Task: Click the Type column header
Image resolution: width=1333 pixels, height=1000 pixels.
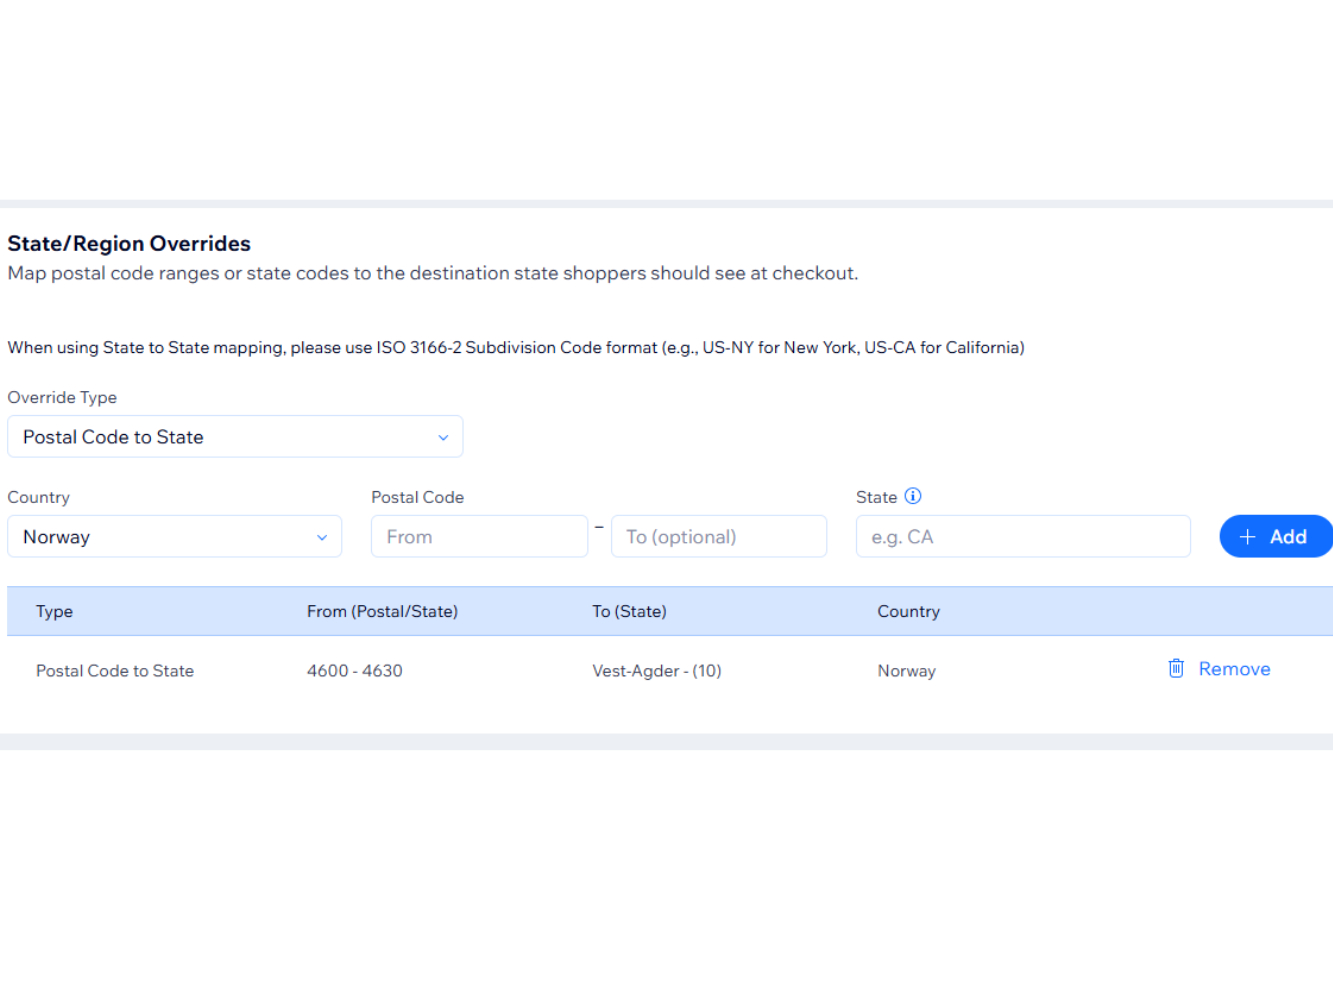Action: click(x=54, y=611)
